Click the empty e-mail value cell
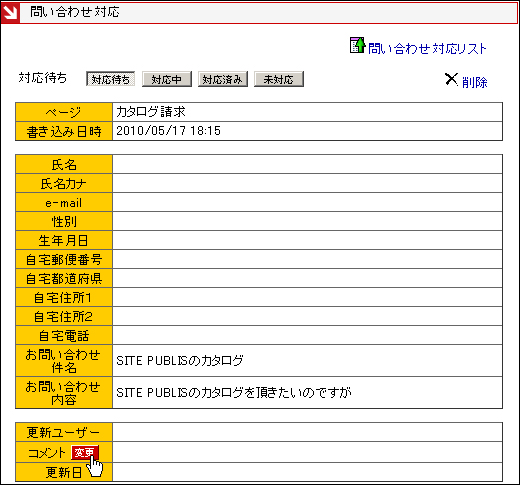This screenshot has height=485, width=520. pyautogui.click(x=307, y=202)
